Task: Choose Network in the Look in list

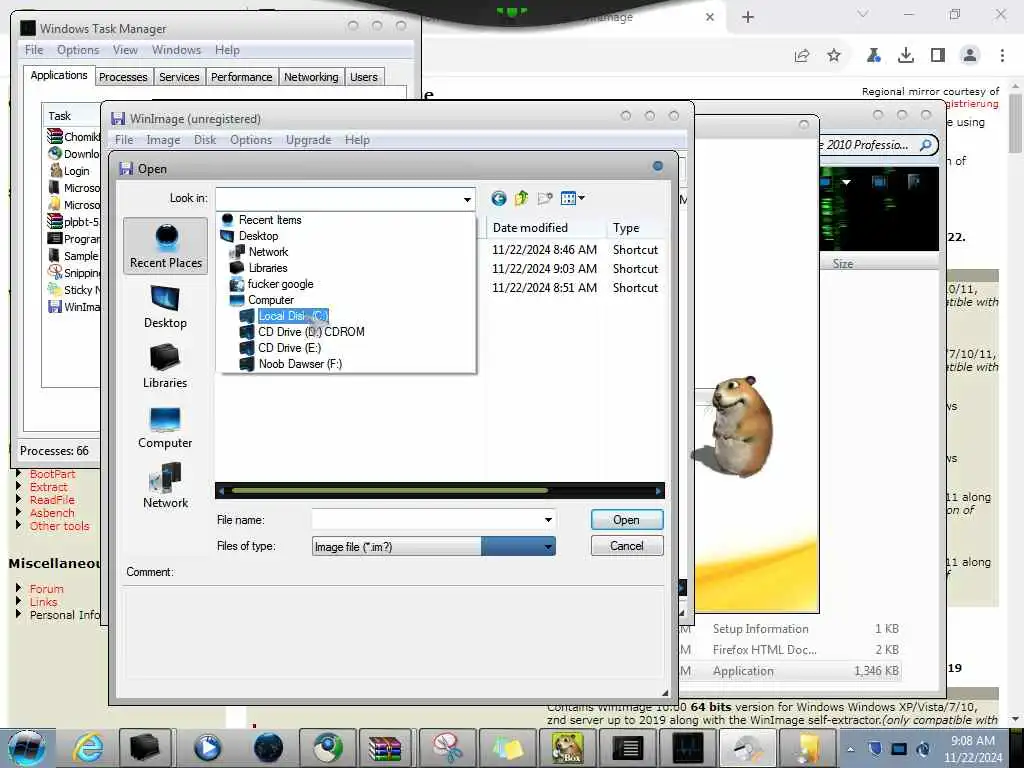Action: point(268,251)
